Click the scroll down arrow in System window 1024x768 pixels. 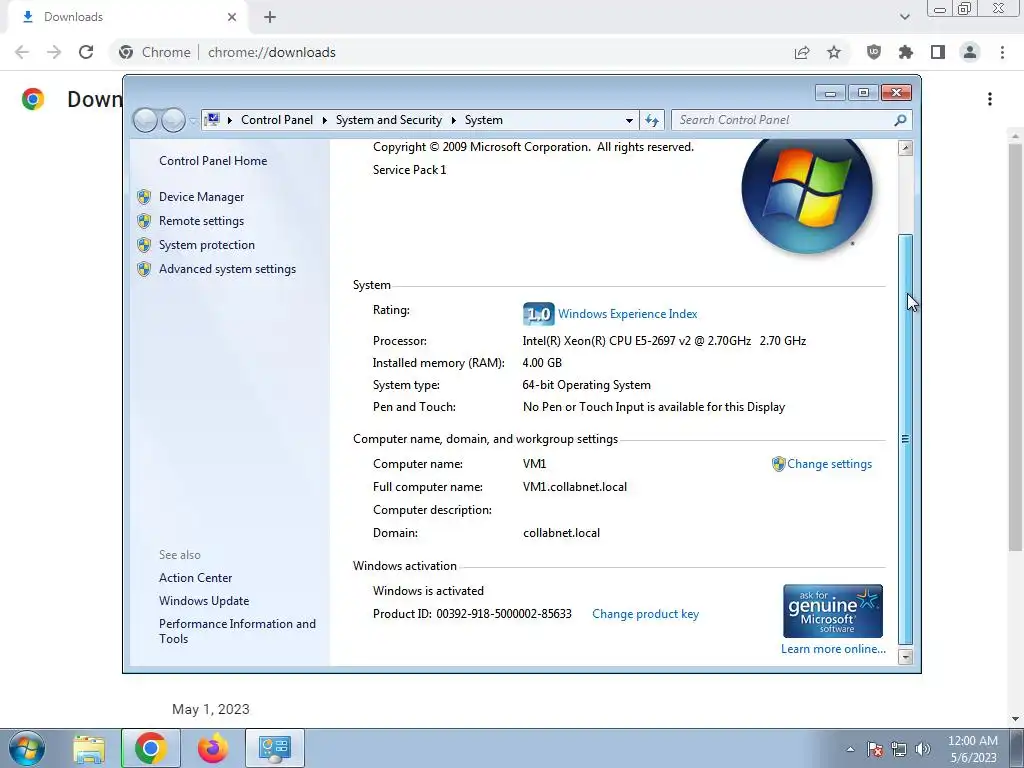pos(905,657)
